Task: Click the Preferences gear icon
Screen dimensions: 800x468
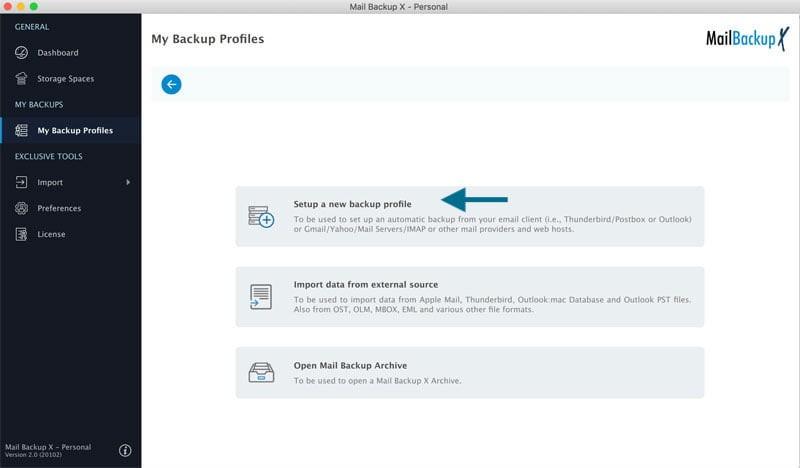Action: (21, 208)
